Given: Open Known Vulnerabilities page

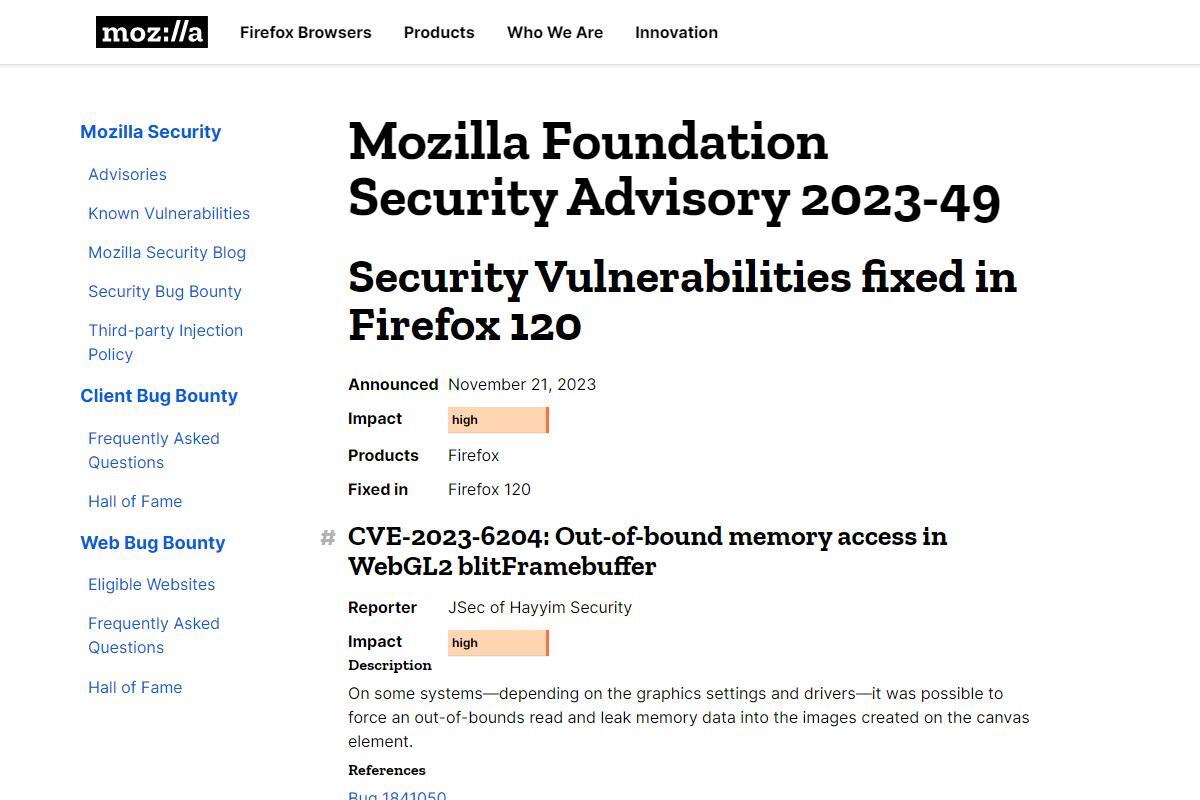Looking at the screenshot, I should pyautogui.click(x=169, y=213).
